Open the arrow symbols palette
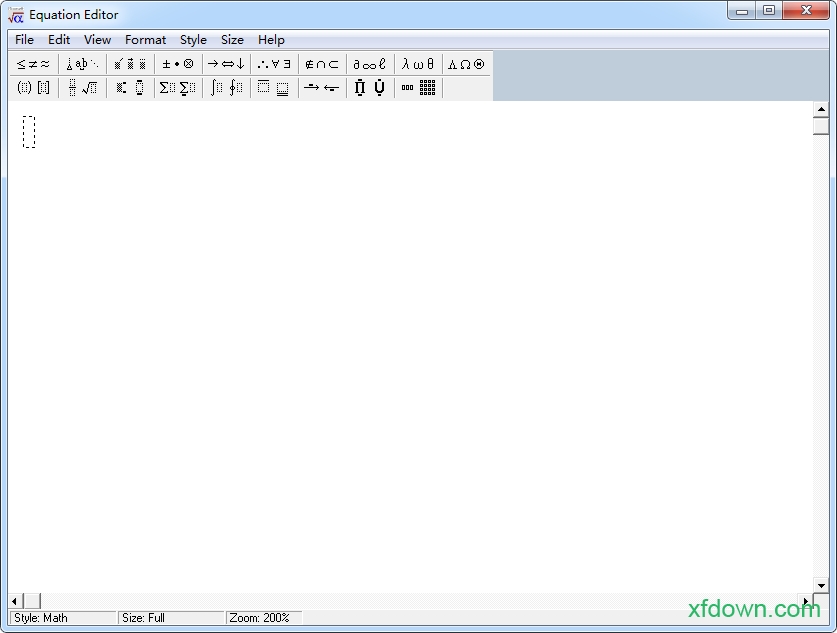 coord(226,64)
